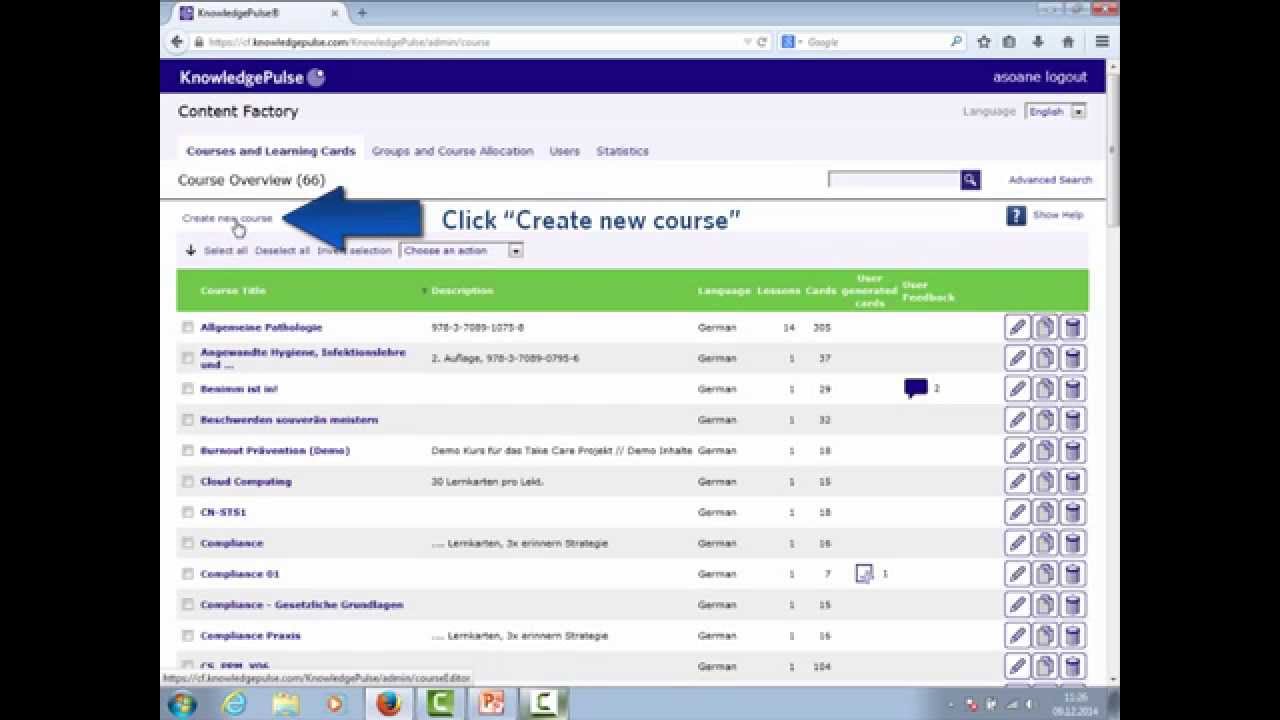Select the KnowledgePulse browser tab
This screenshot has height=720, width=1280.
256,13
